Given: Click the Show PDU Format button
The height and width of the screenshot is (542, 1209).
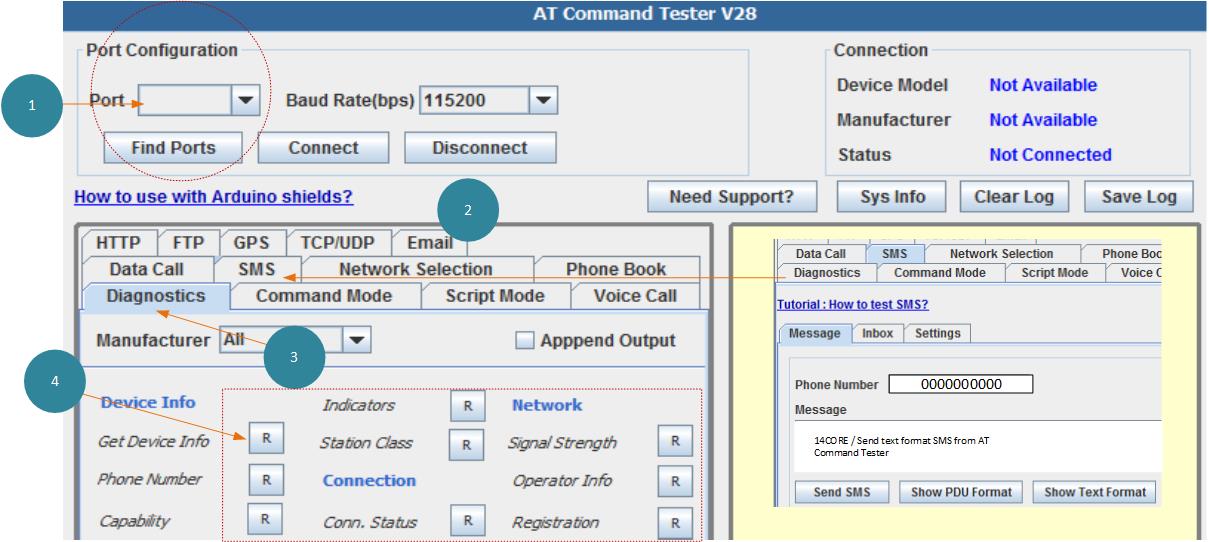Looking at the screenshot, I should (x=961, y=492).
